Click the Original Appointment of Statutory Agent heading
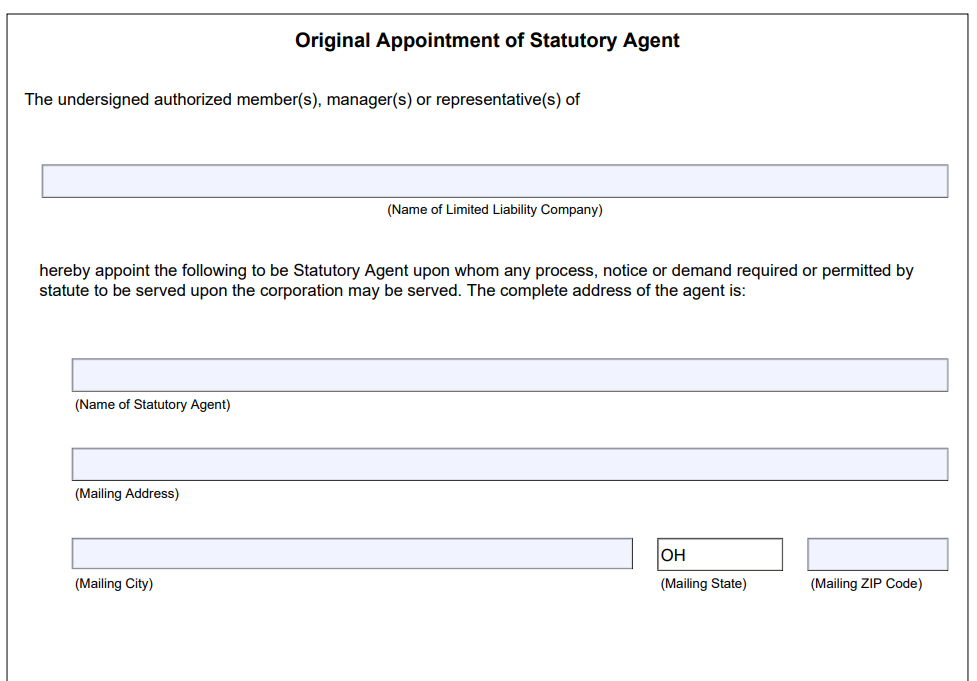977x681 pixels. click(x=487, y=40)
